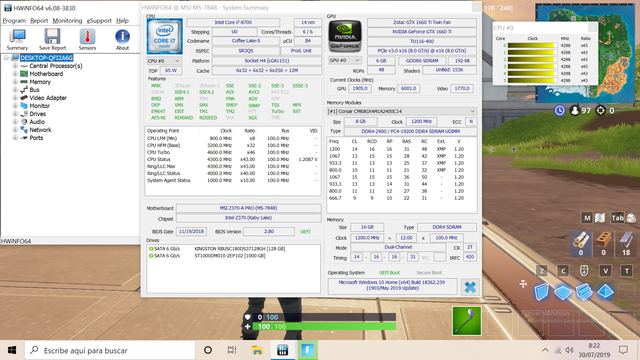Open Cortana circle icon
The height and width of the screenshot is (360, 640).
click(x=208, y=350)
